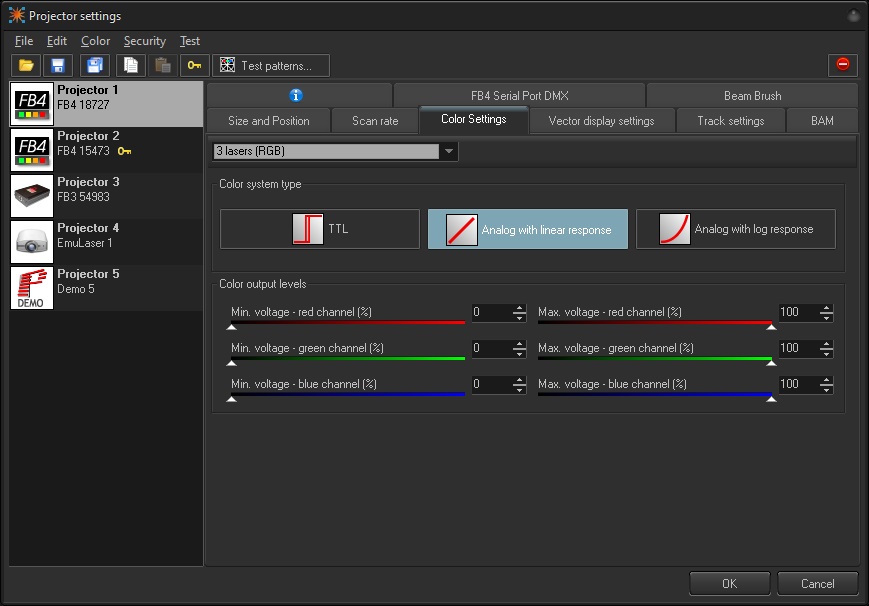The image size is (869, 606).
Task: Select TTL color system type
Action: click(x=320, y=229)
